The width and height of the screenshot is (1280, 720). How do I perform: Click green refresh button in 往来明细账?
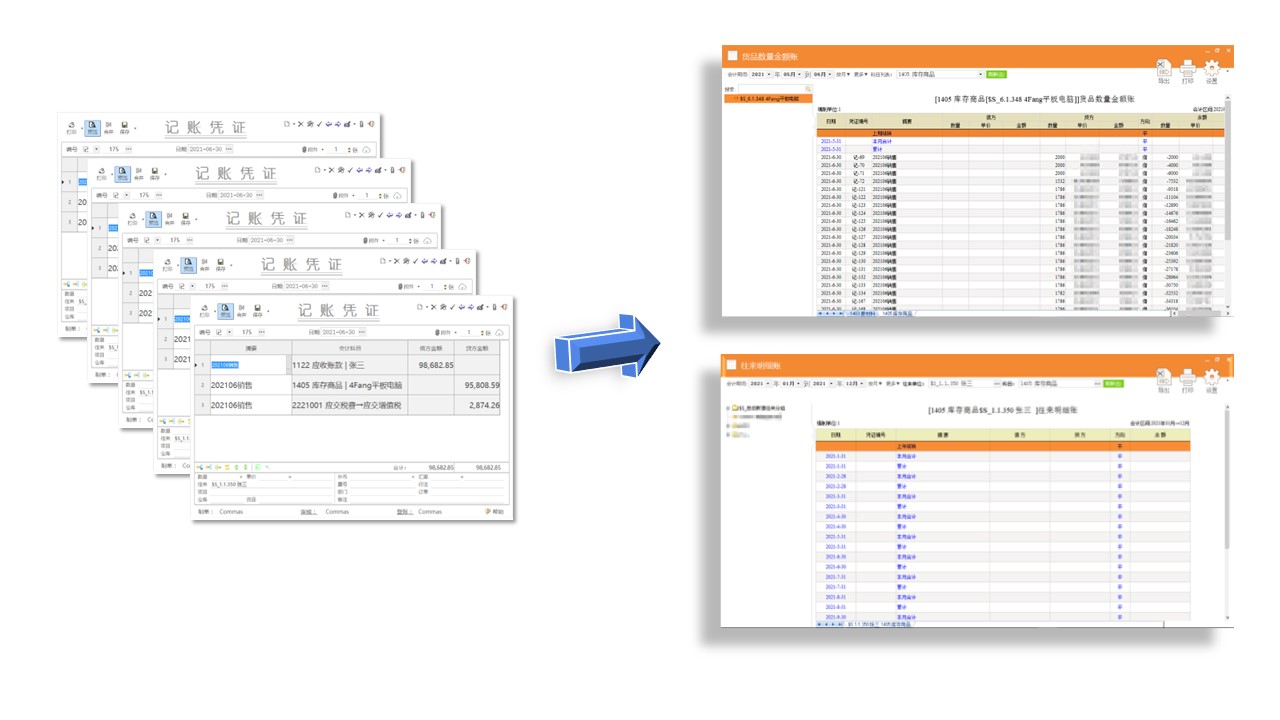tap(1112, 383)
